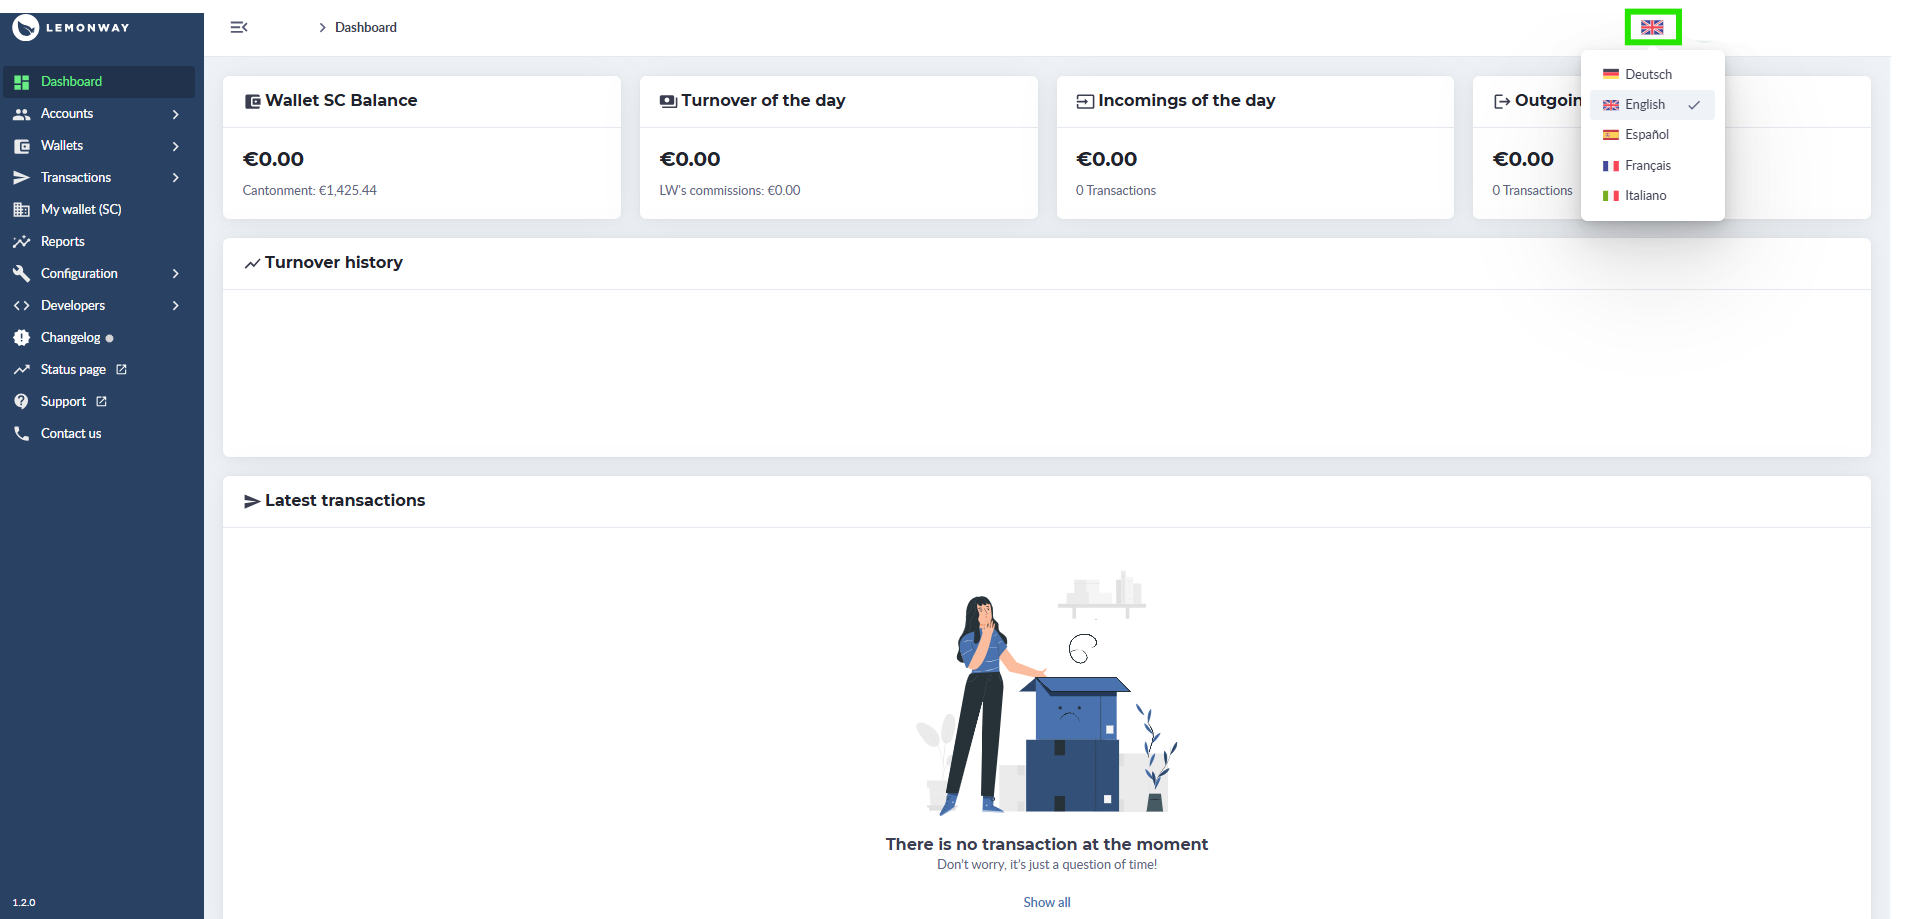The width and height of the screenshot is (1917, 919).
Task: Select Deutsch language option
Action: (1652, 74)
